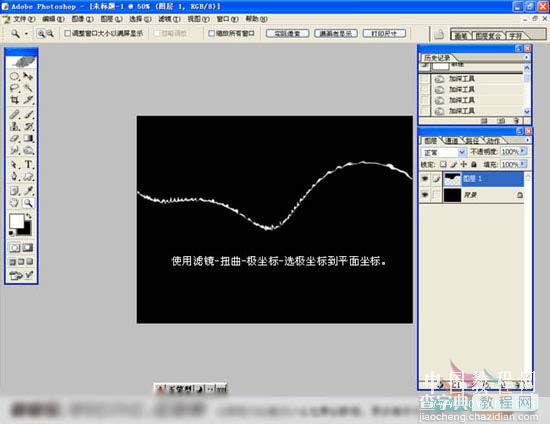
Task: Hide the 背景 layer via eye icon
Action: coord(425,195)
